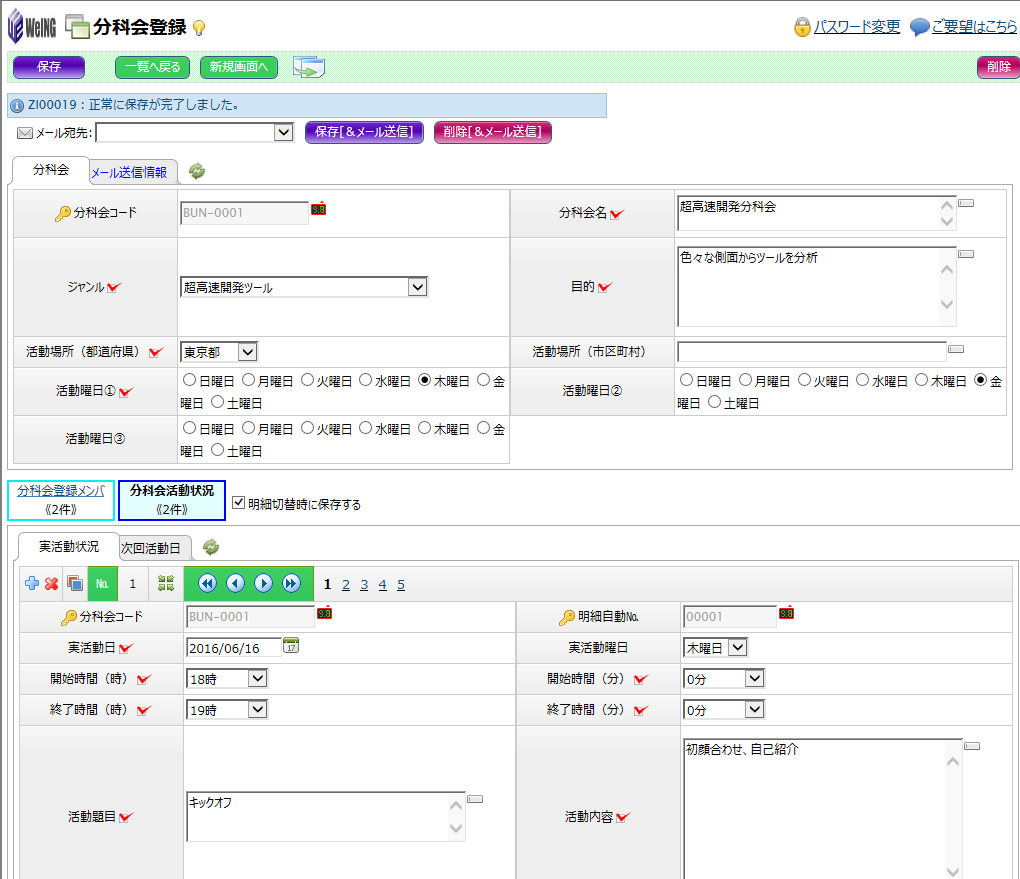Switch to the 次回活動日 tab
Viewport: 1020px width, 879px height.
pyautogui.click(x=150, y=548)
